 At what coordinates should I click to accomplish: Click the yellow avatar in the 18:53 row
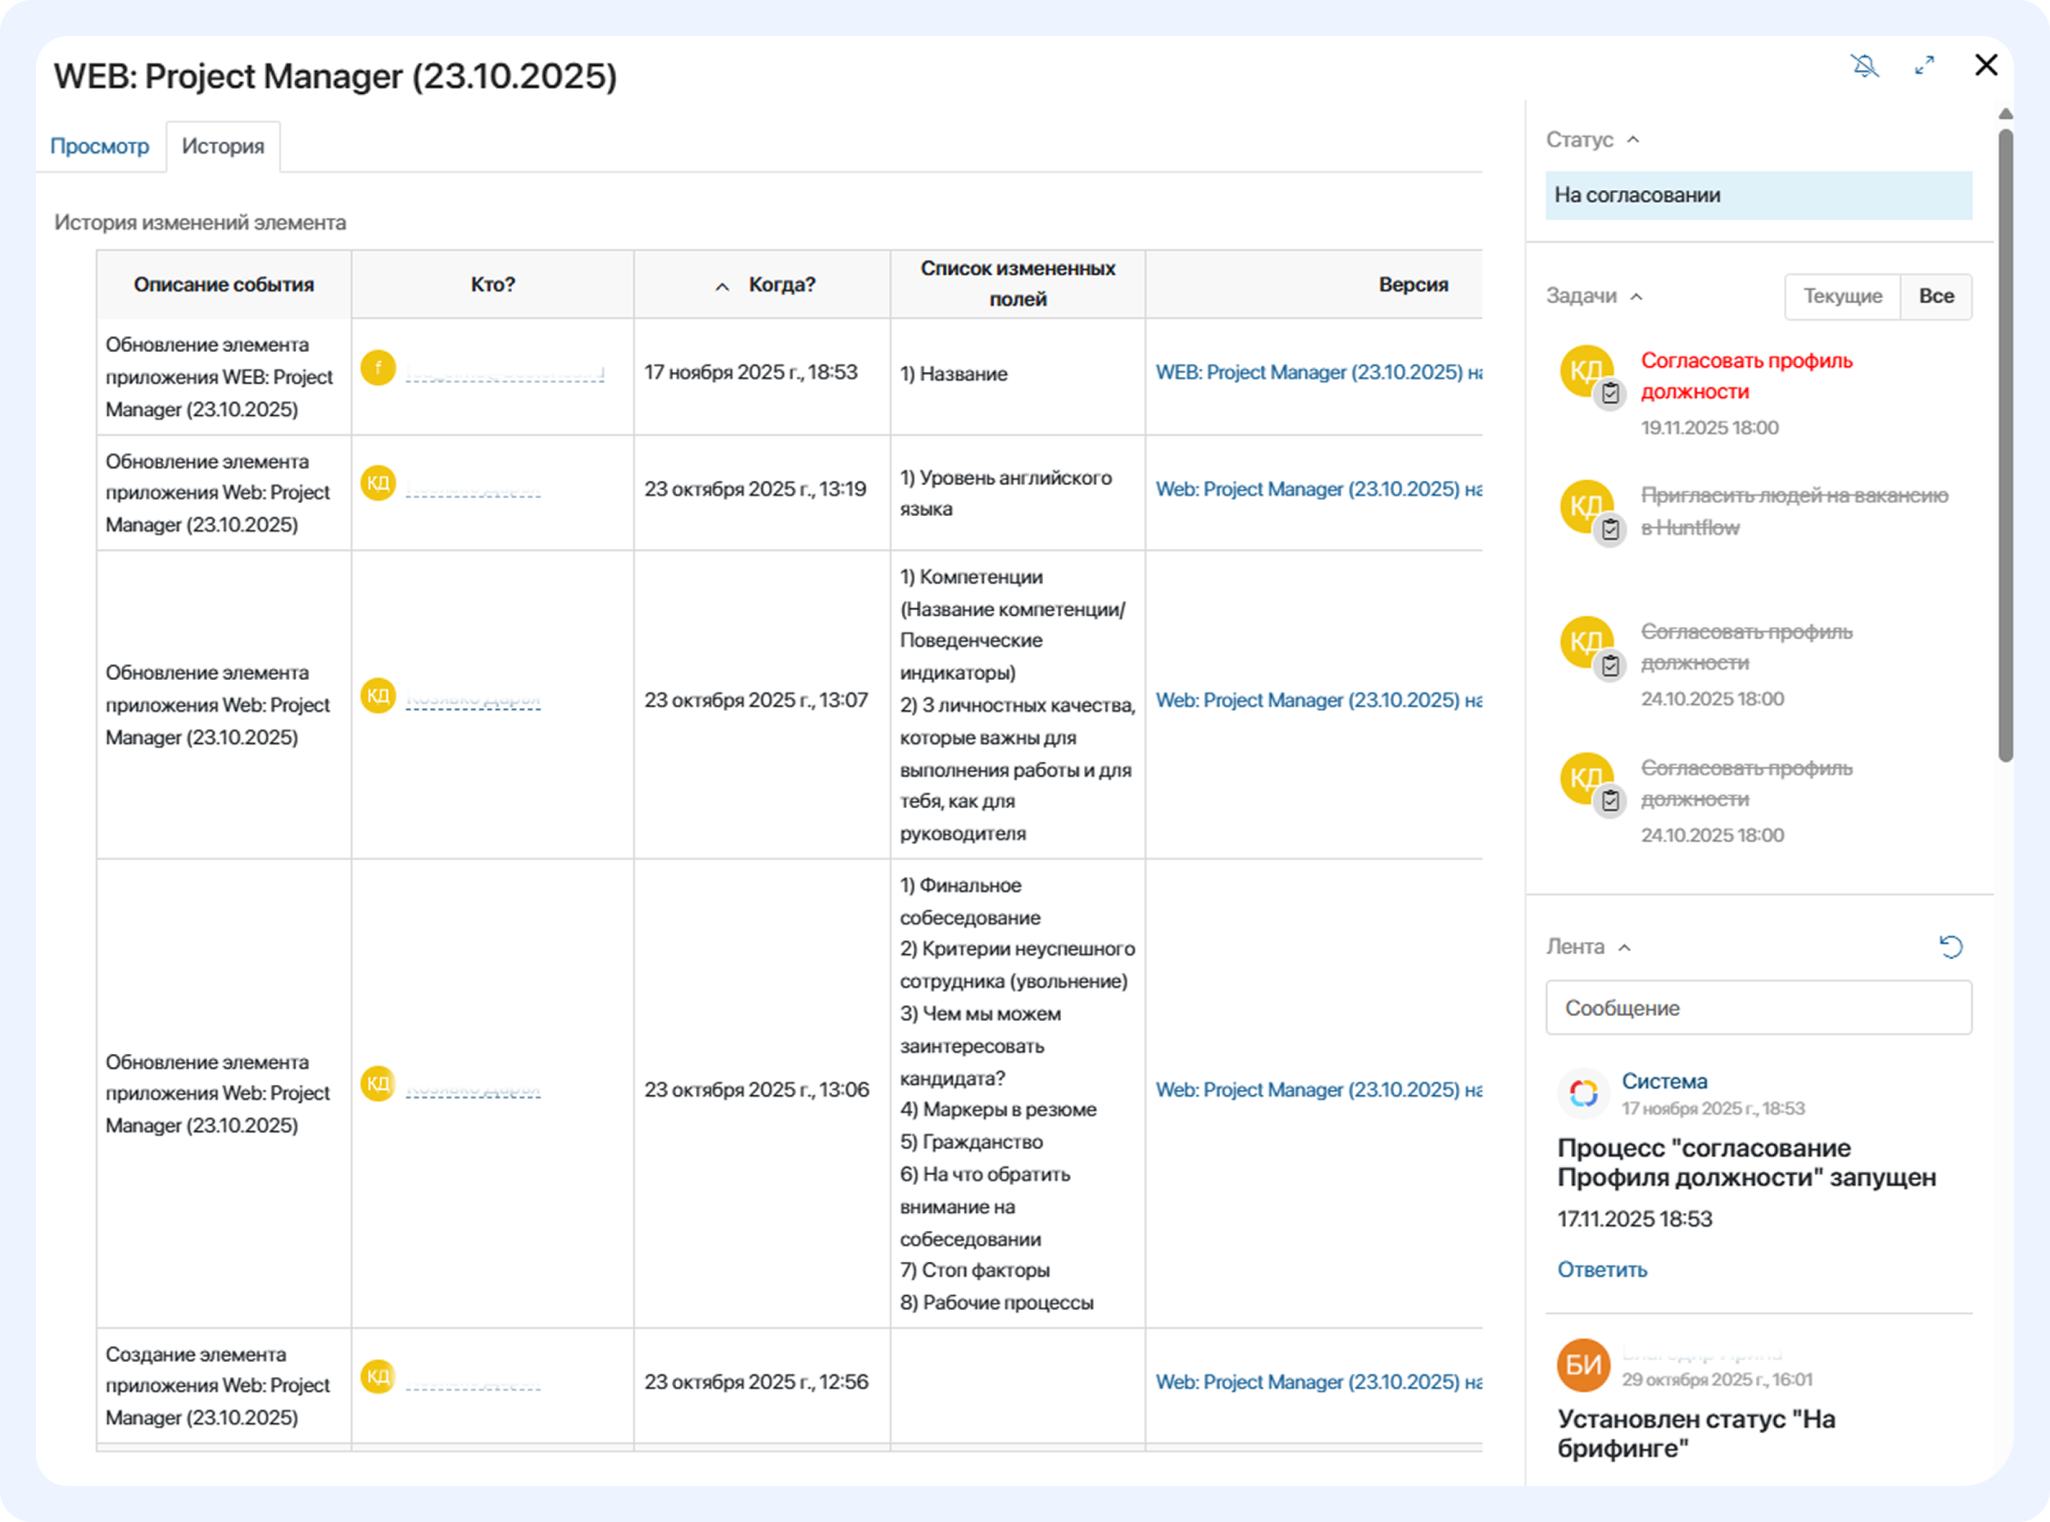point(378,368)
